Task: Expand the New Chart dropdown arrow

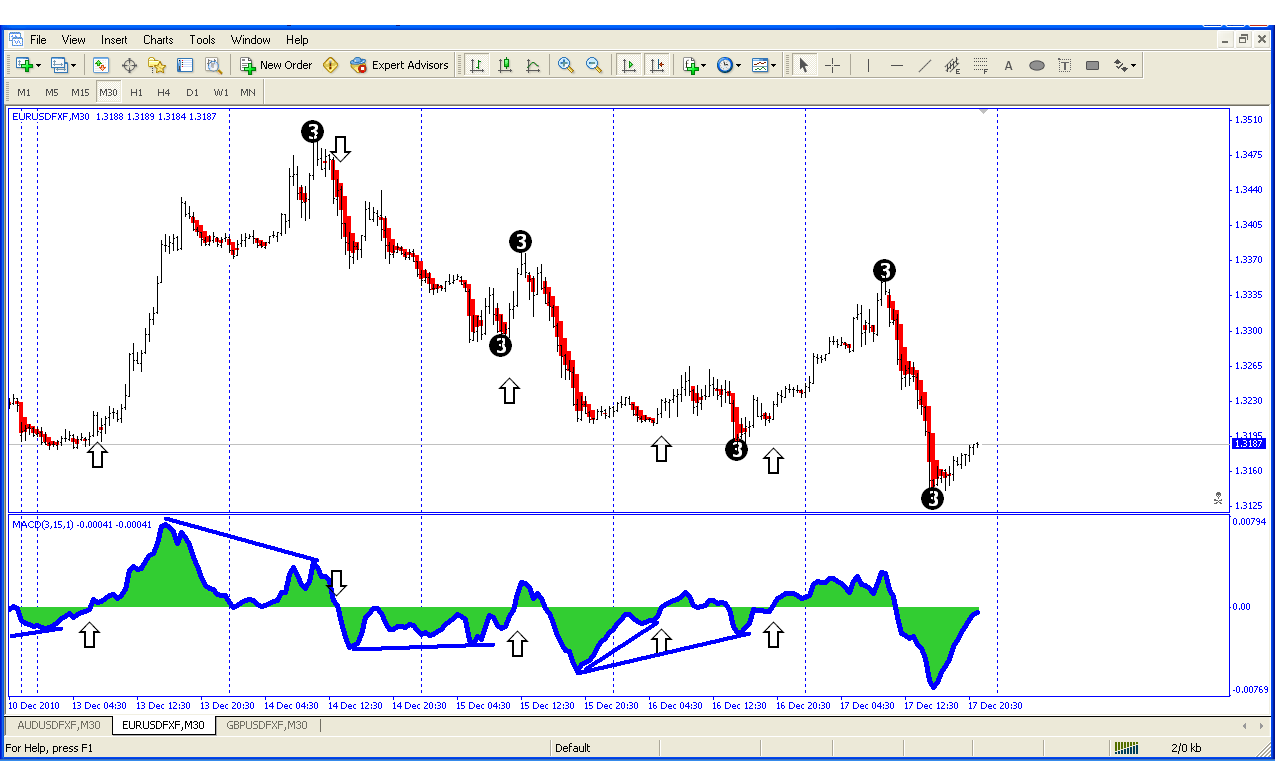Action: pos(38,65)
